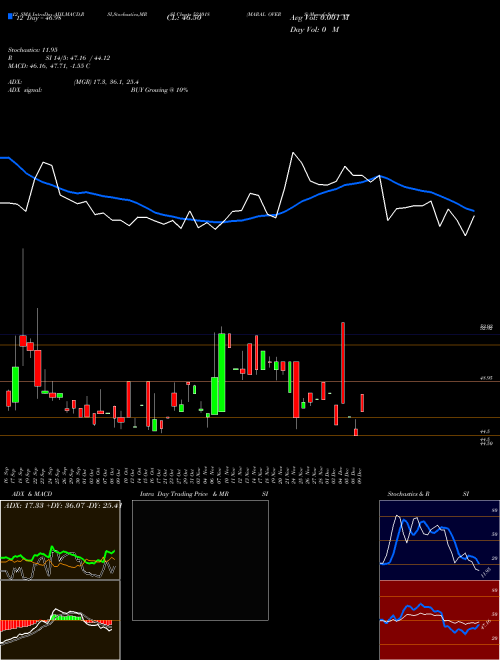Select the rotated 47.16 value in RSI chart

[486, 625]
